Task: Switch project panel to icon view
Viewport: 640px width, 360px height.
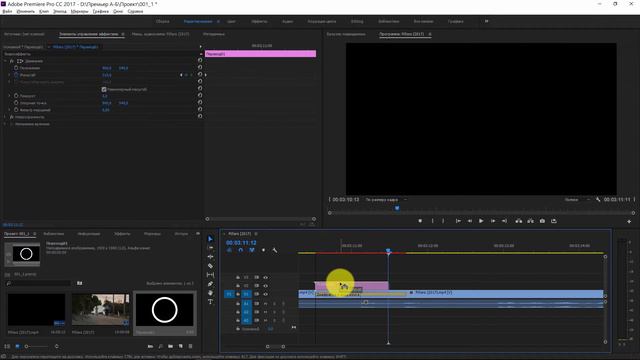Action: [17, 346]
